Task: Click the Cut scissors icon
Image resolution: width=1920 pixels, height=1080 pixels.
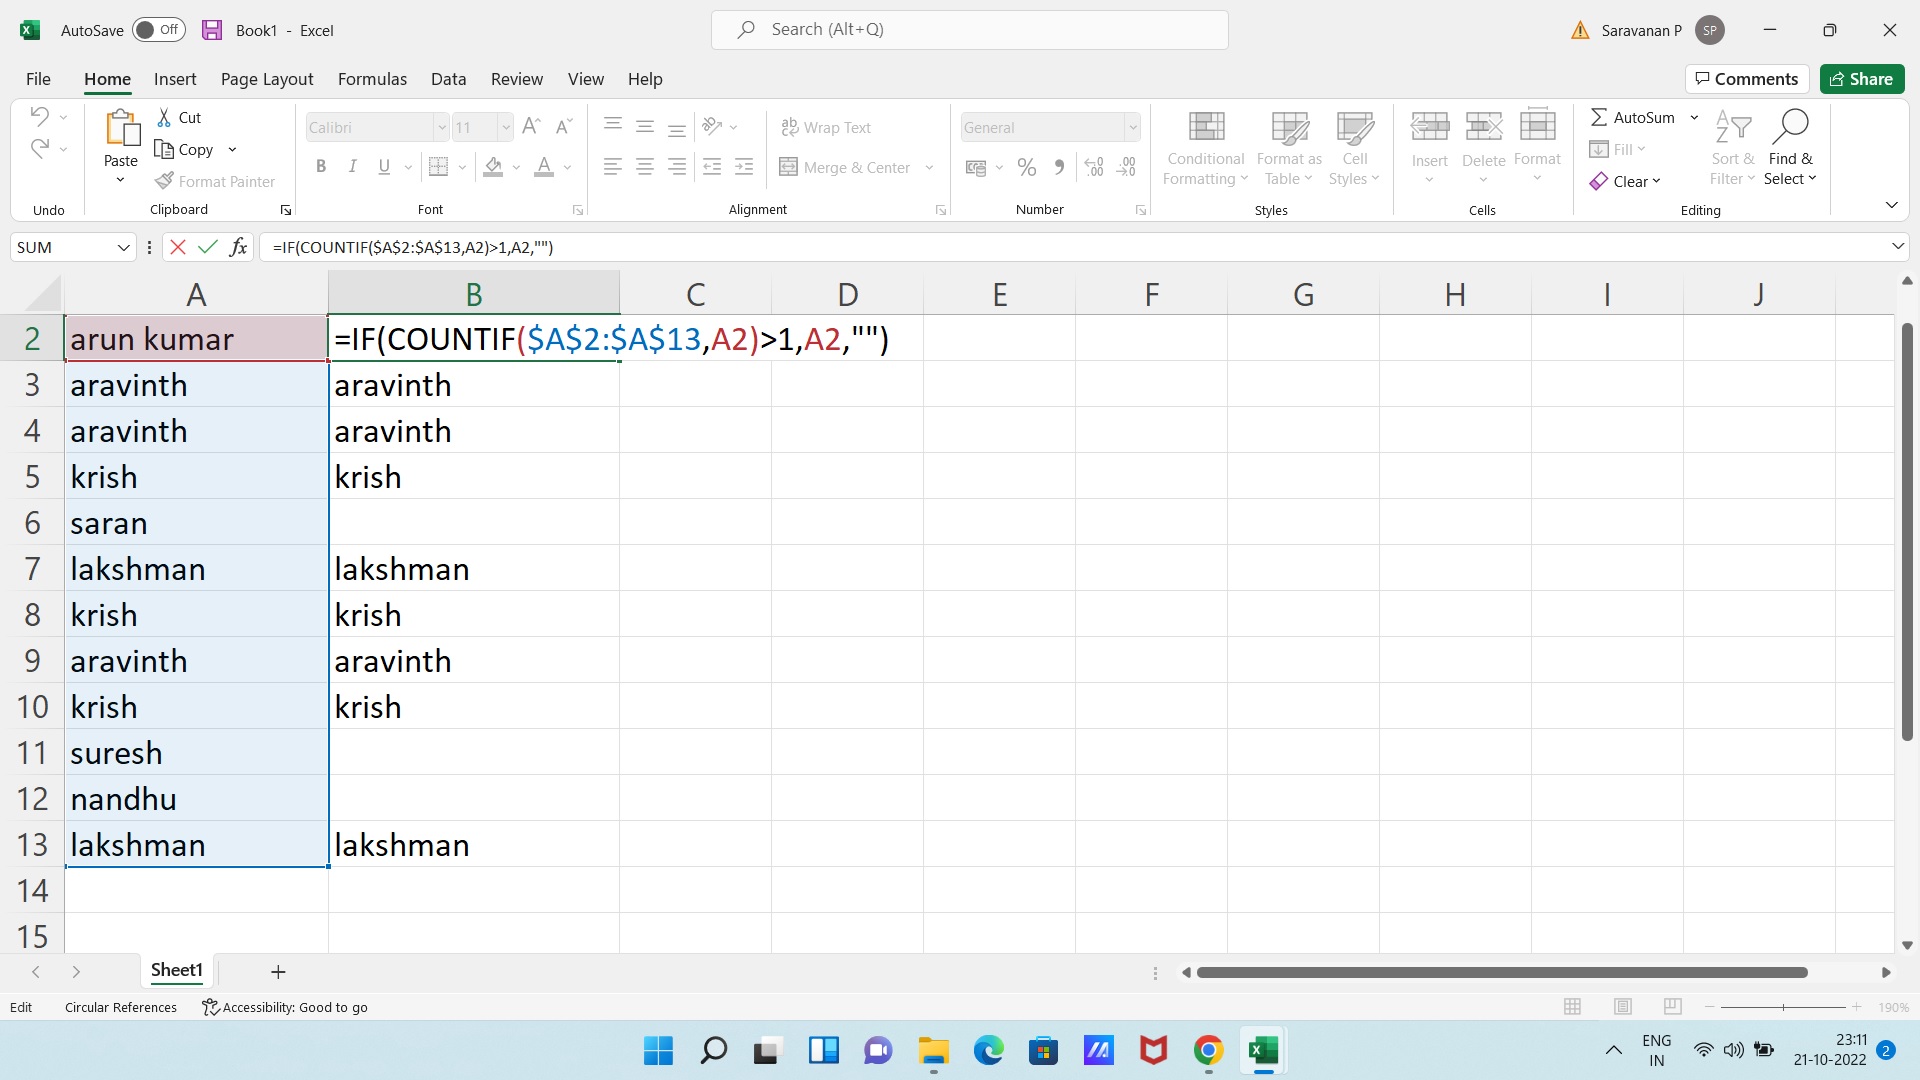Action: pos(164,118)
